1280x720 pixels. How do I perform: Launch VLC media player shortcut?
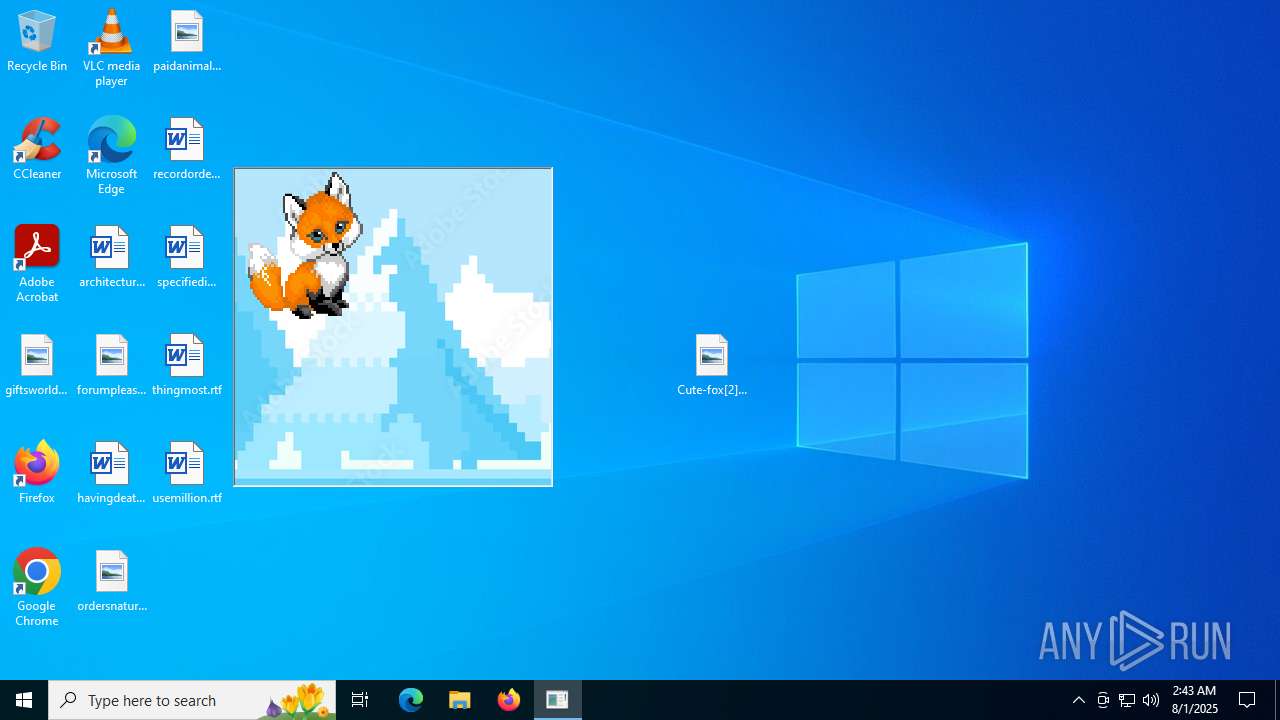tap(111, 48)
